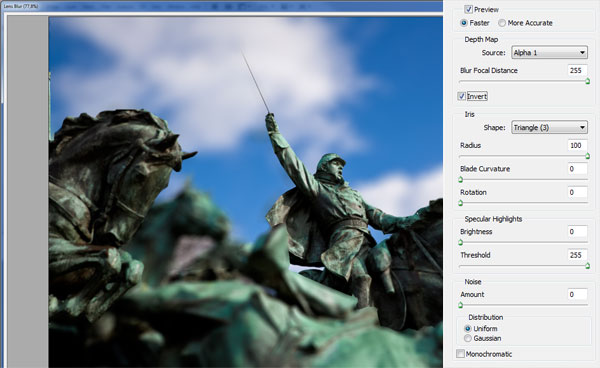Uncheck the Invert checkbox
Viewport: 600px width, 368px height.
point(461,96)
